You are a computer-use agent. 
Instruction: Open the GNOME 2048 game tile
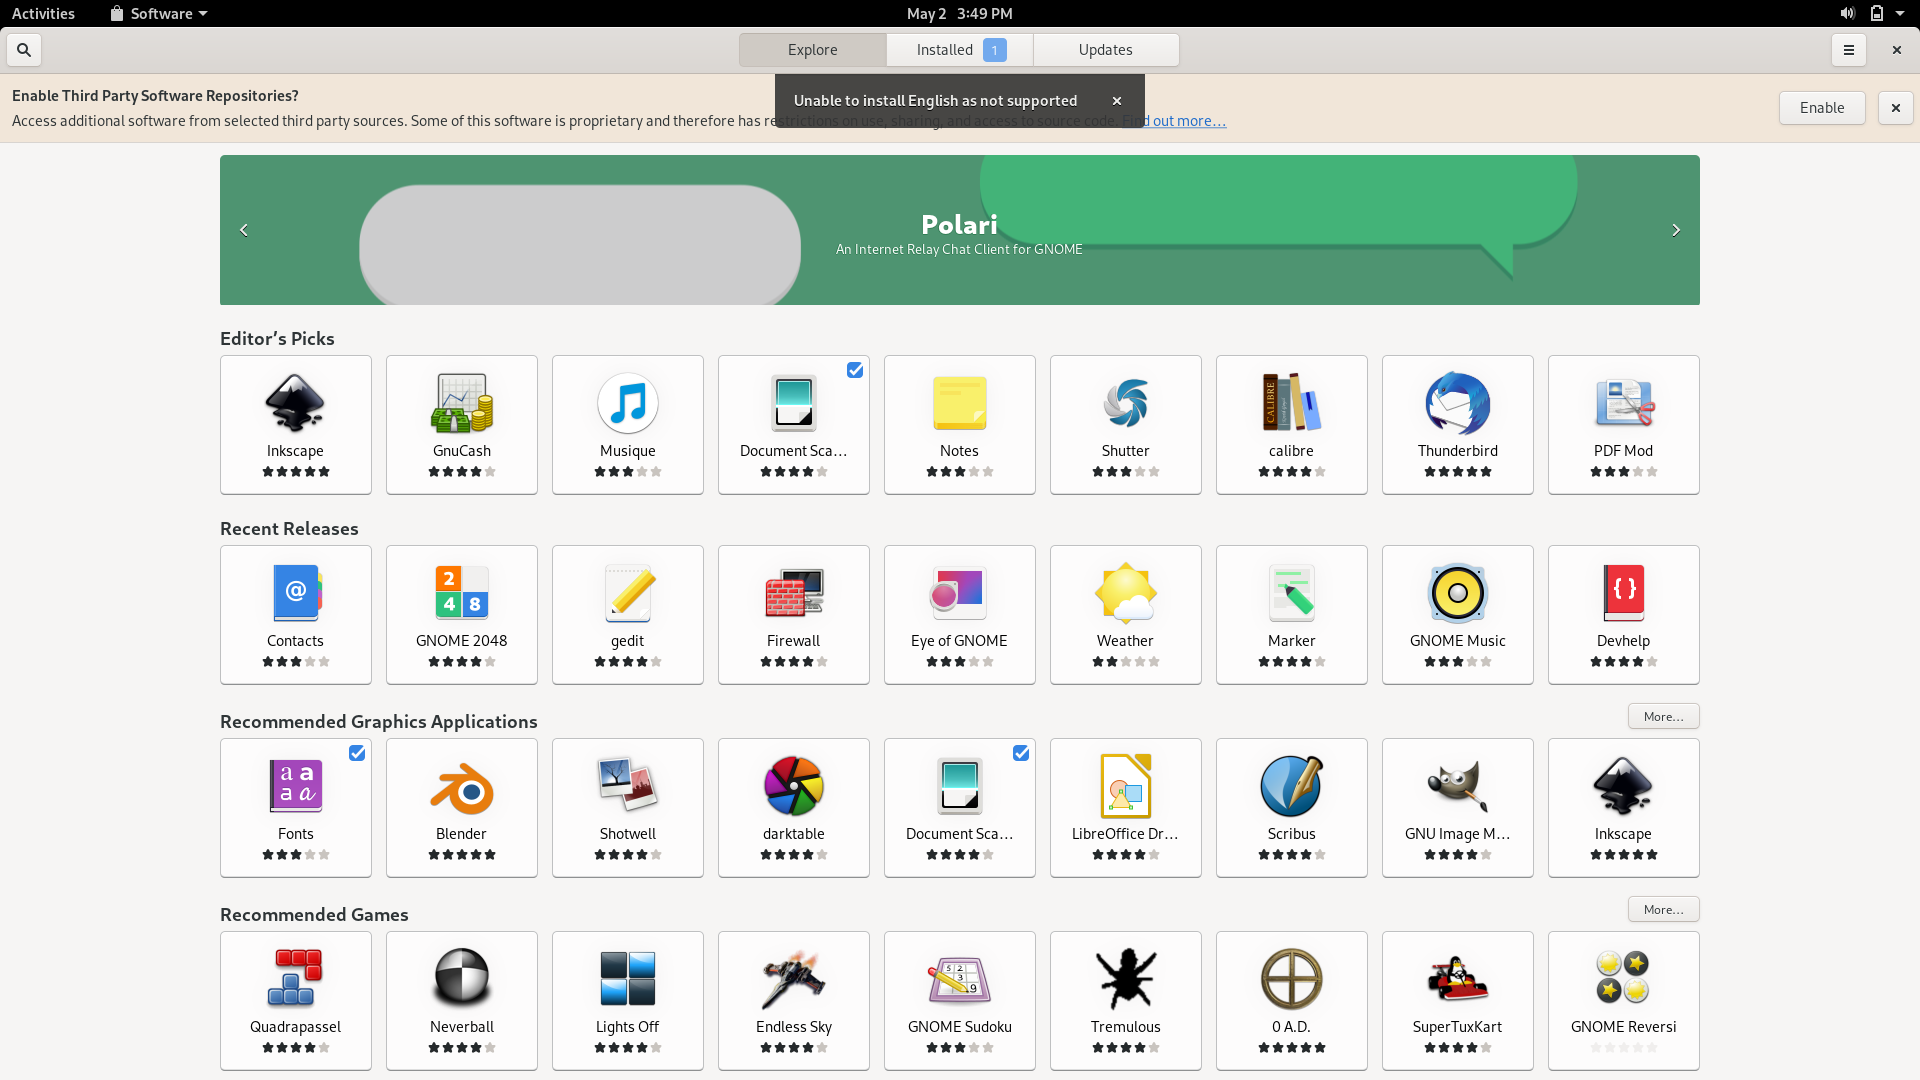[461, 614]
